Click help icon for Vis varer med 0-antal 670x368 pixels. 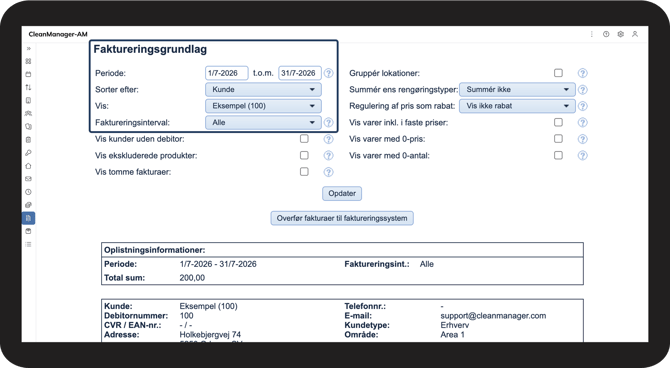[x=582, y=156]
